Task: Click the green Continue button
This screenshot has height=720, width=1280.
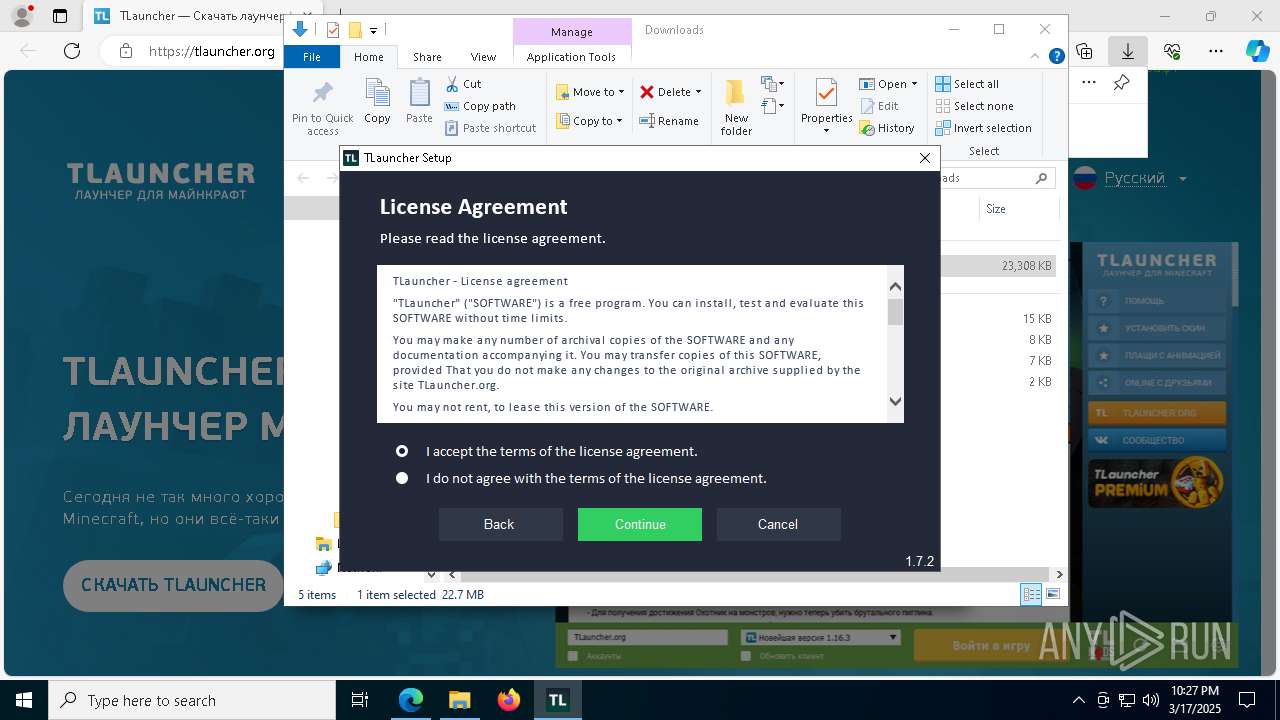Action: pyautogui.click(x=640, y=524)
